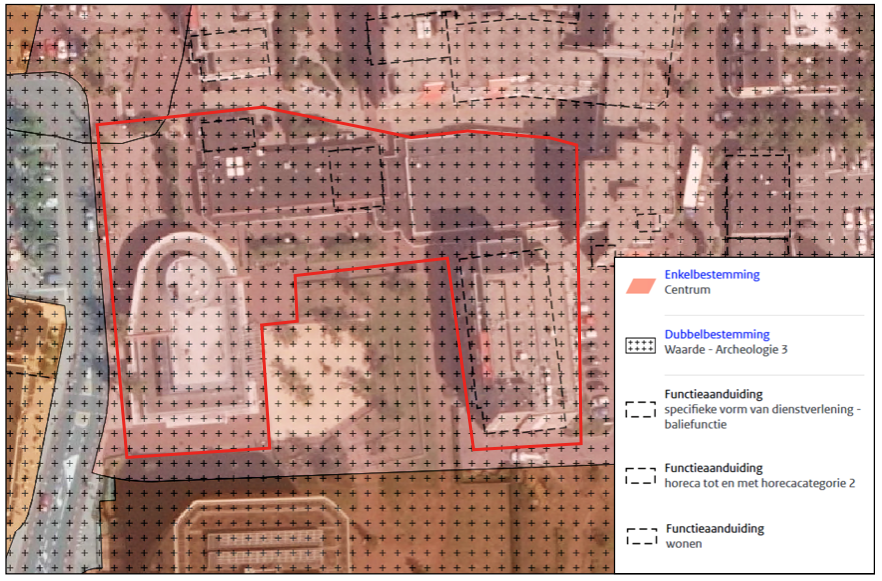Click the Enkelbestemming heading link

712,274
